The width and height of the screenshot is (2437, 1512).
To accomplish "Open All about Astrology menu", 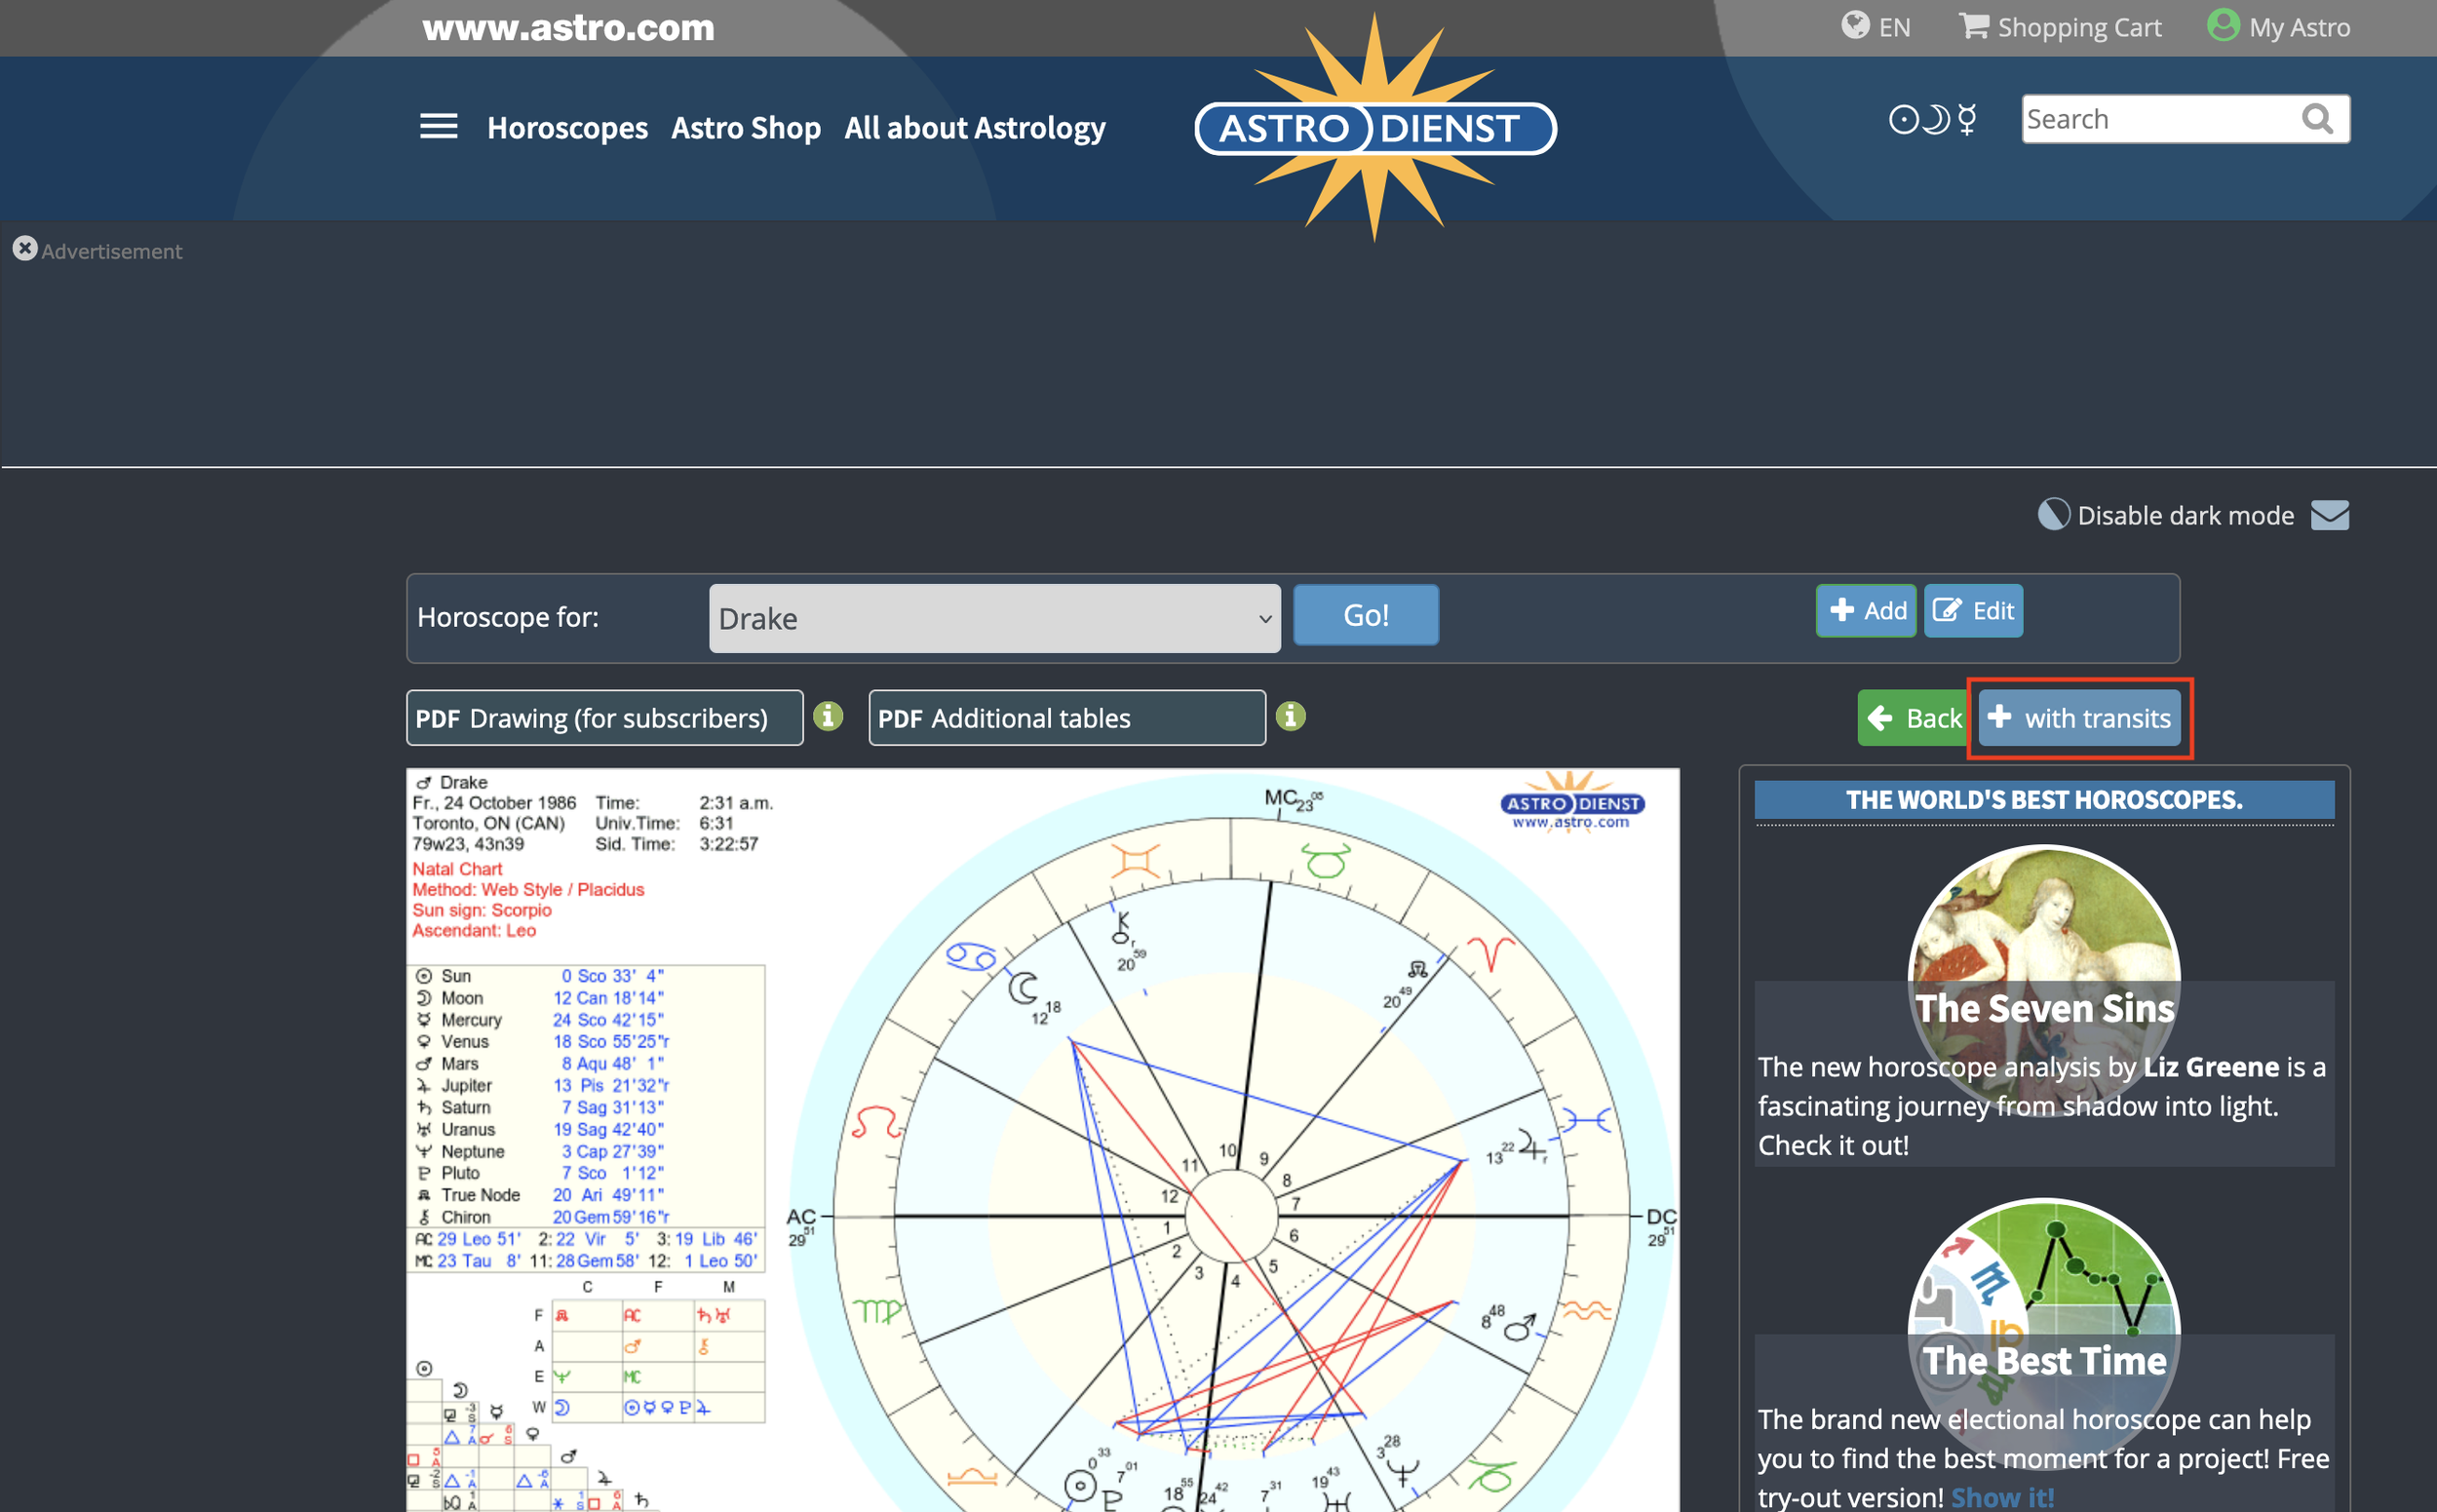I will 974,128.
